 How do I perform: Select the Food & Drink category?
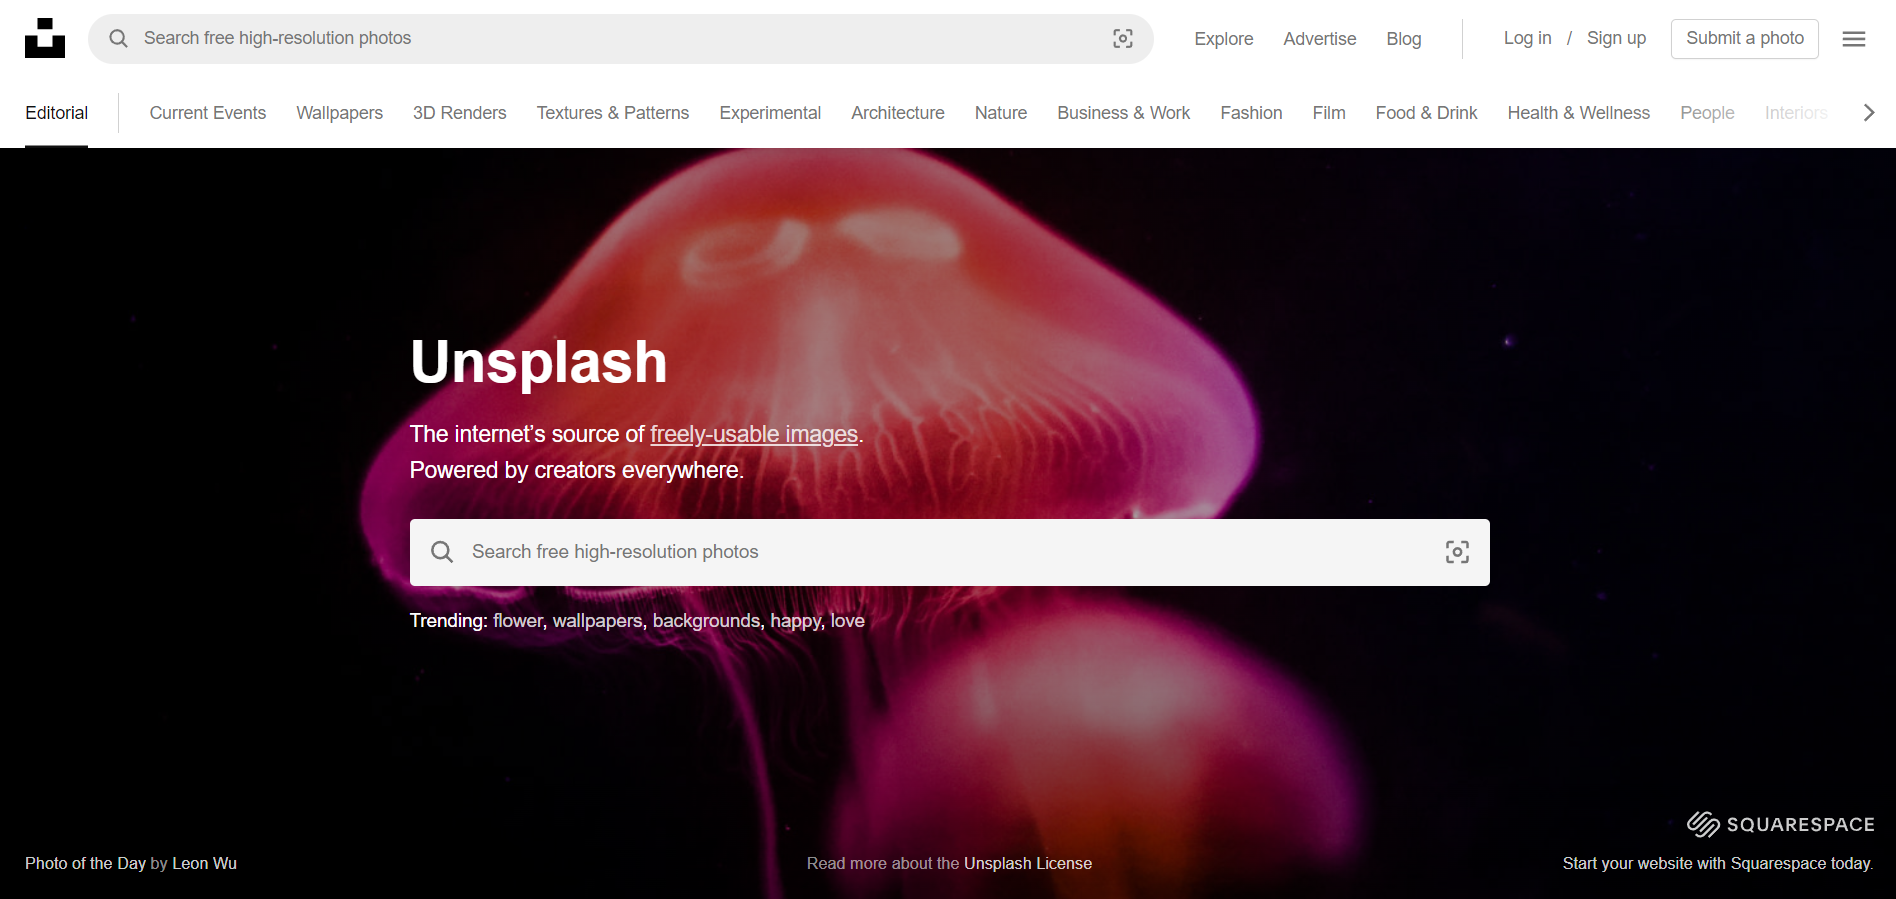click(x=1427, y=113)
